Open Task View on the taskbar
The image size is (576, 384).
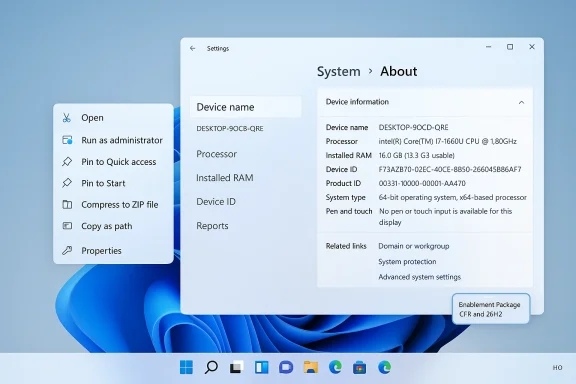[236, 367]
